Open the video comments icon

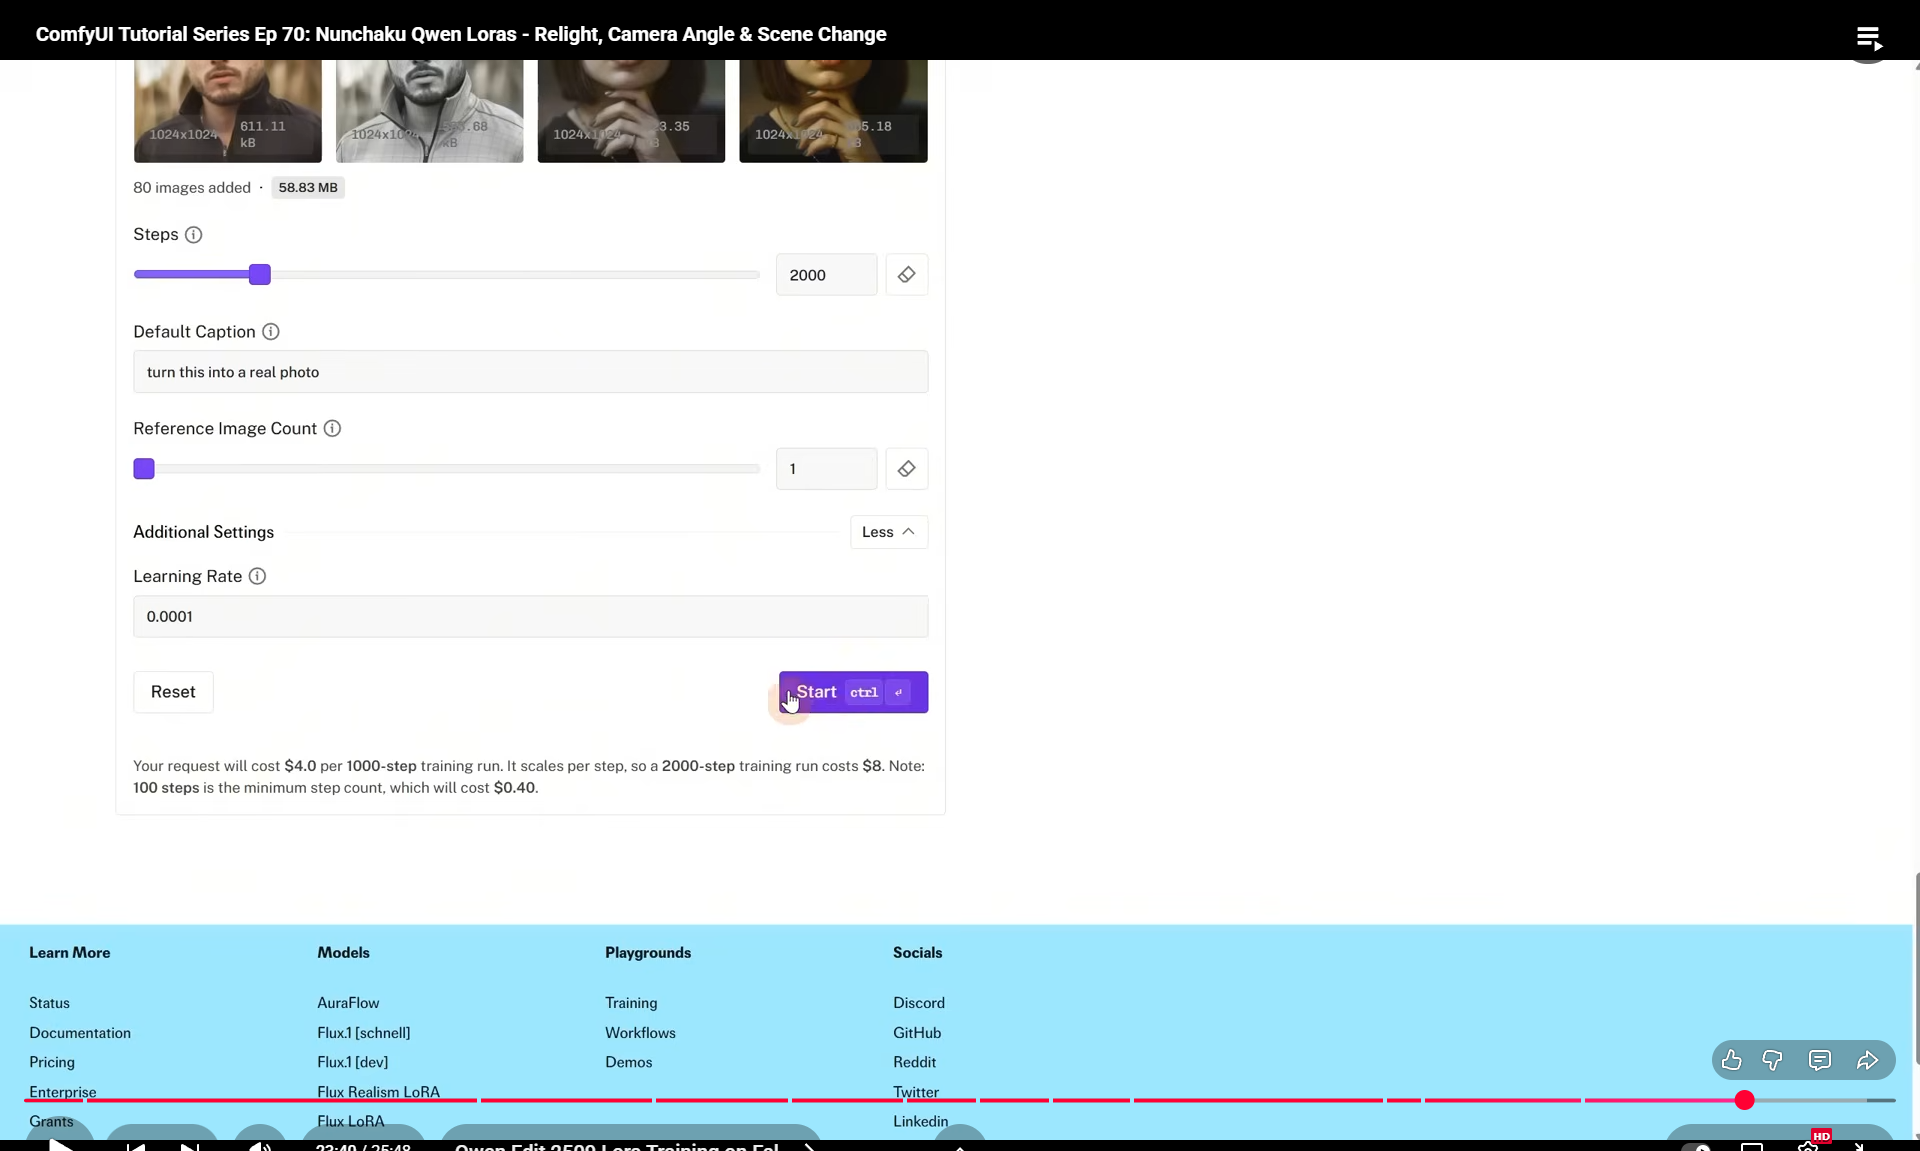(1820, 1061)
